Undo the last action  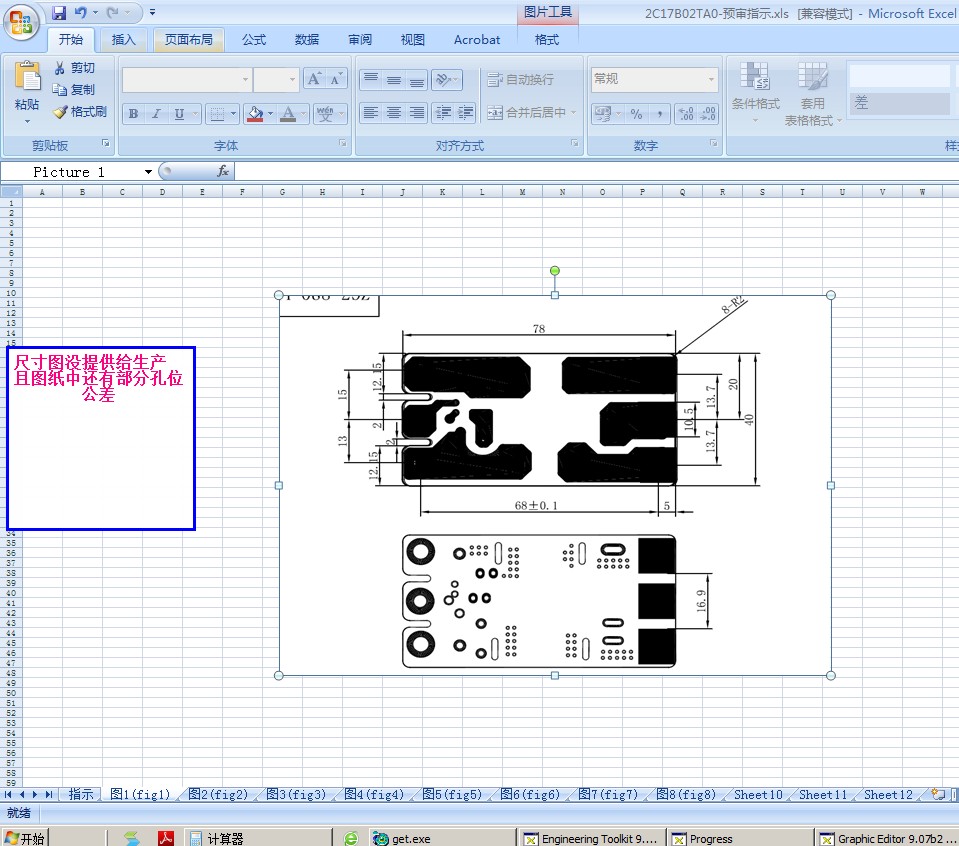(x=81, y=12)
